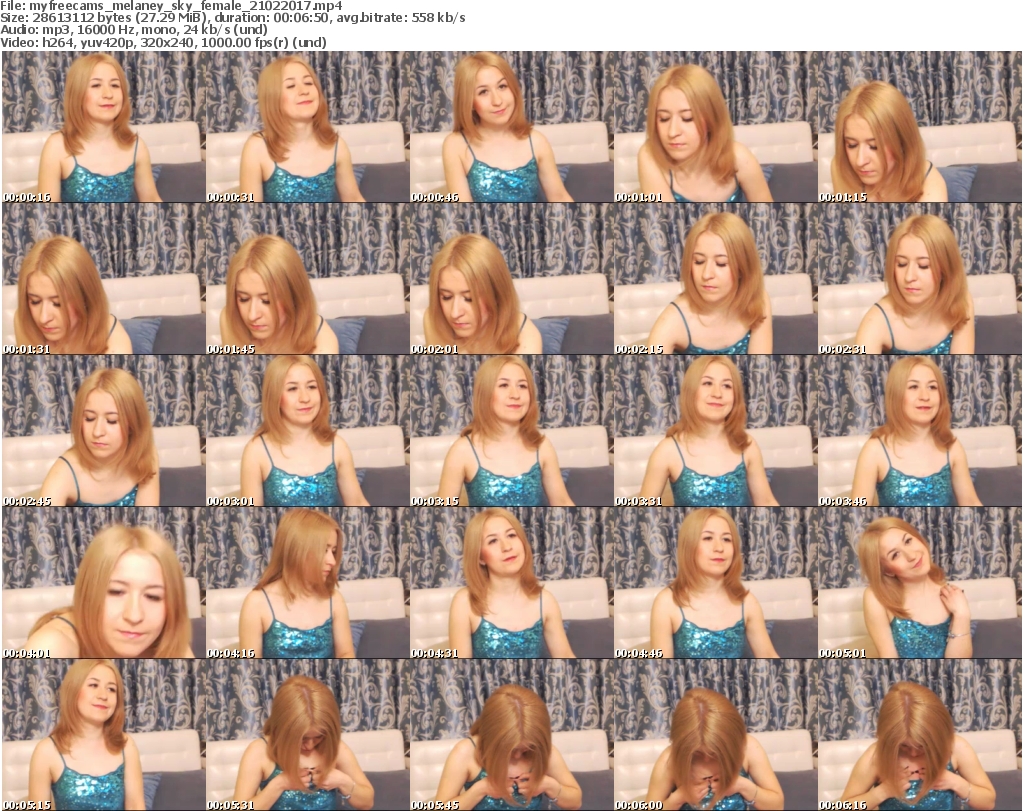This screenshot has height=811, width=1024.
Task: Click the close-up frame at 00:04:01
Action: (x=104, y=583)
